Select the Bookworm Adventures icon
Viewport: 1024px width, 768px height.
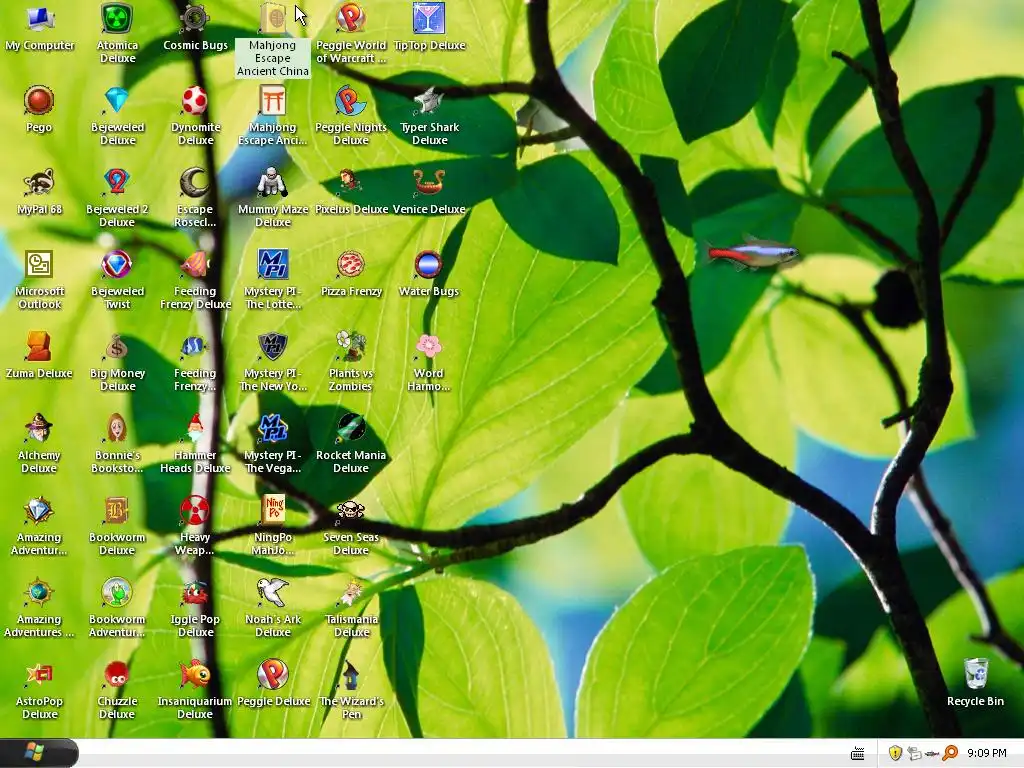118,593
